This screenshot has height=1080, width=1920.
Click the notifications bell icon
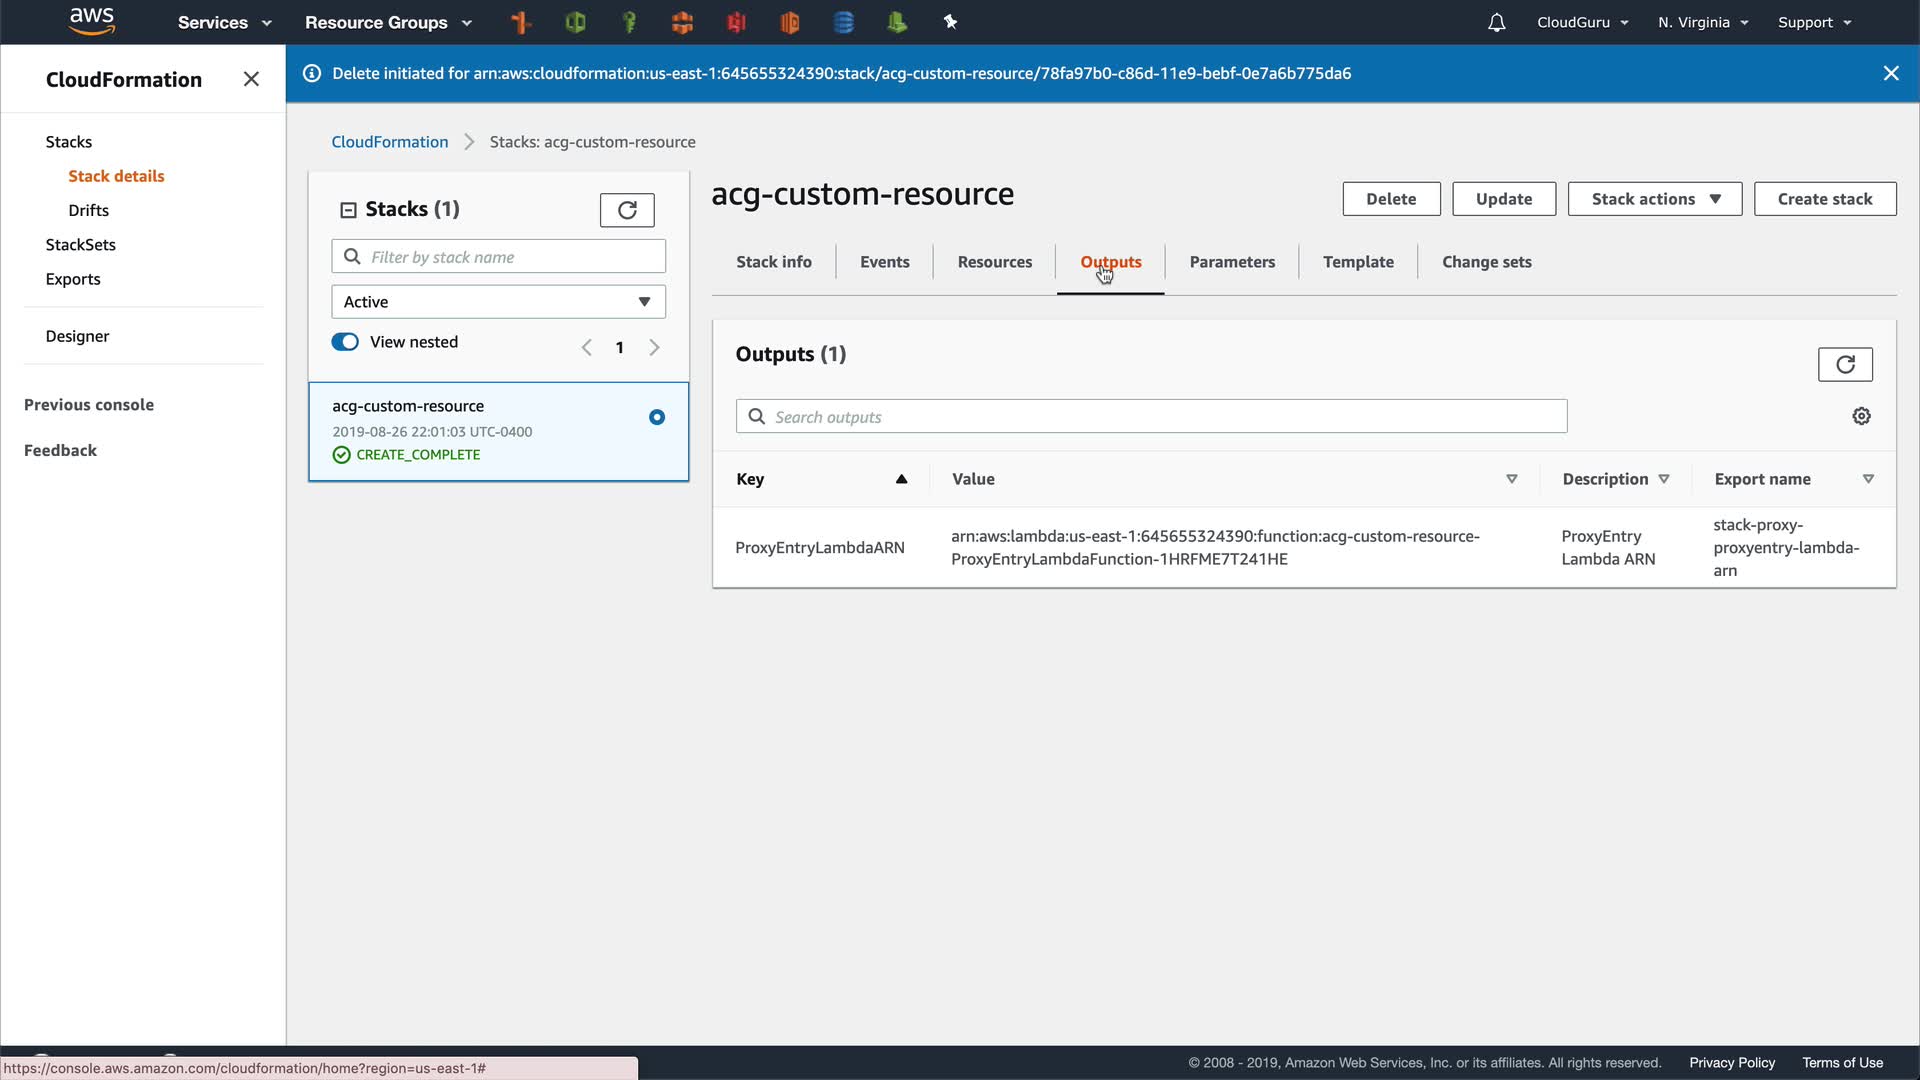(1496, 22)
